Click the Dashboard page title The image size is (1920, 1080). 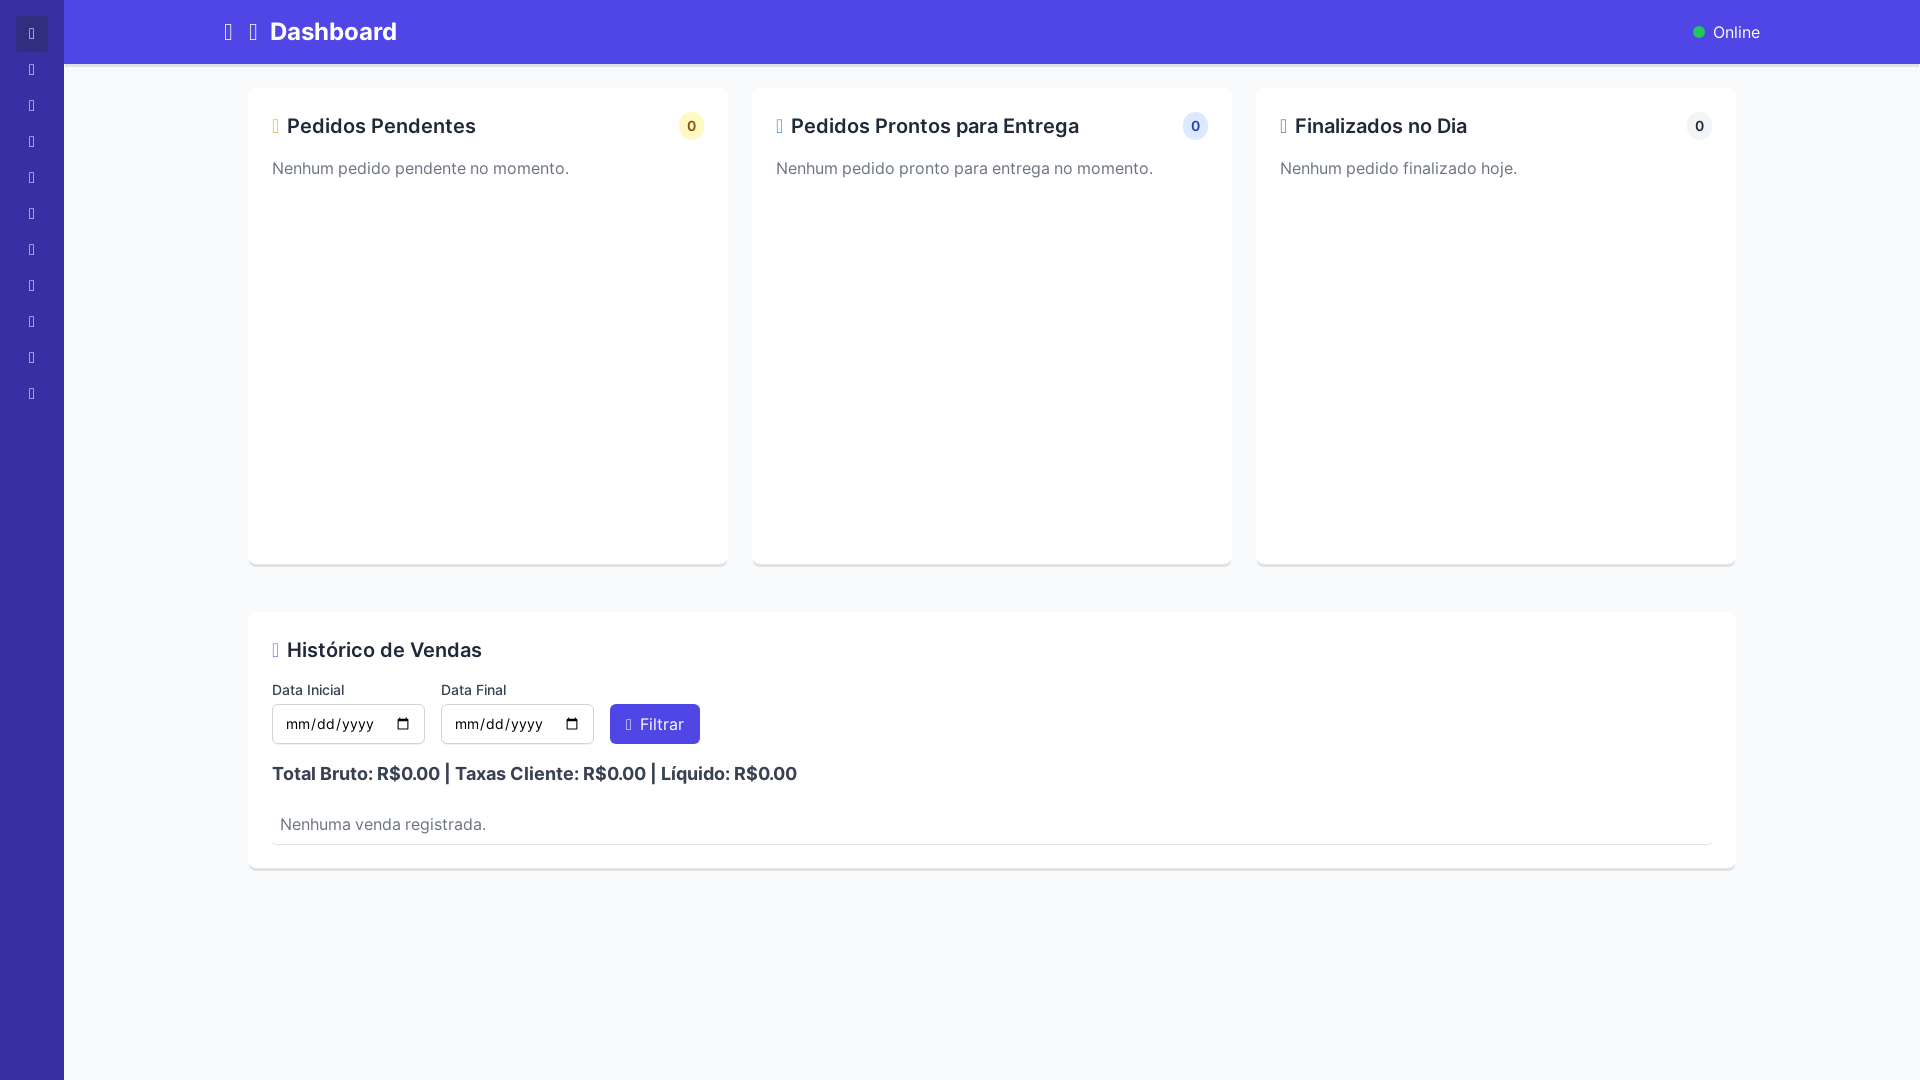(333, 32)
